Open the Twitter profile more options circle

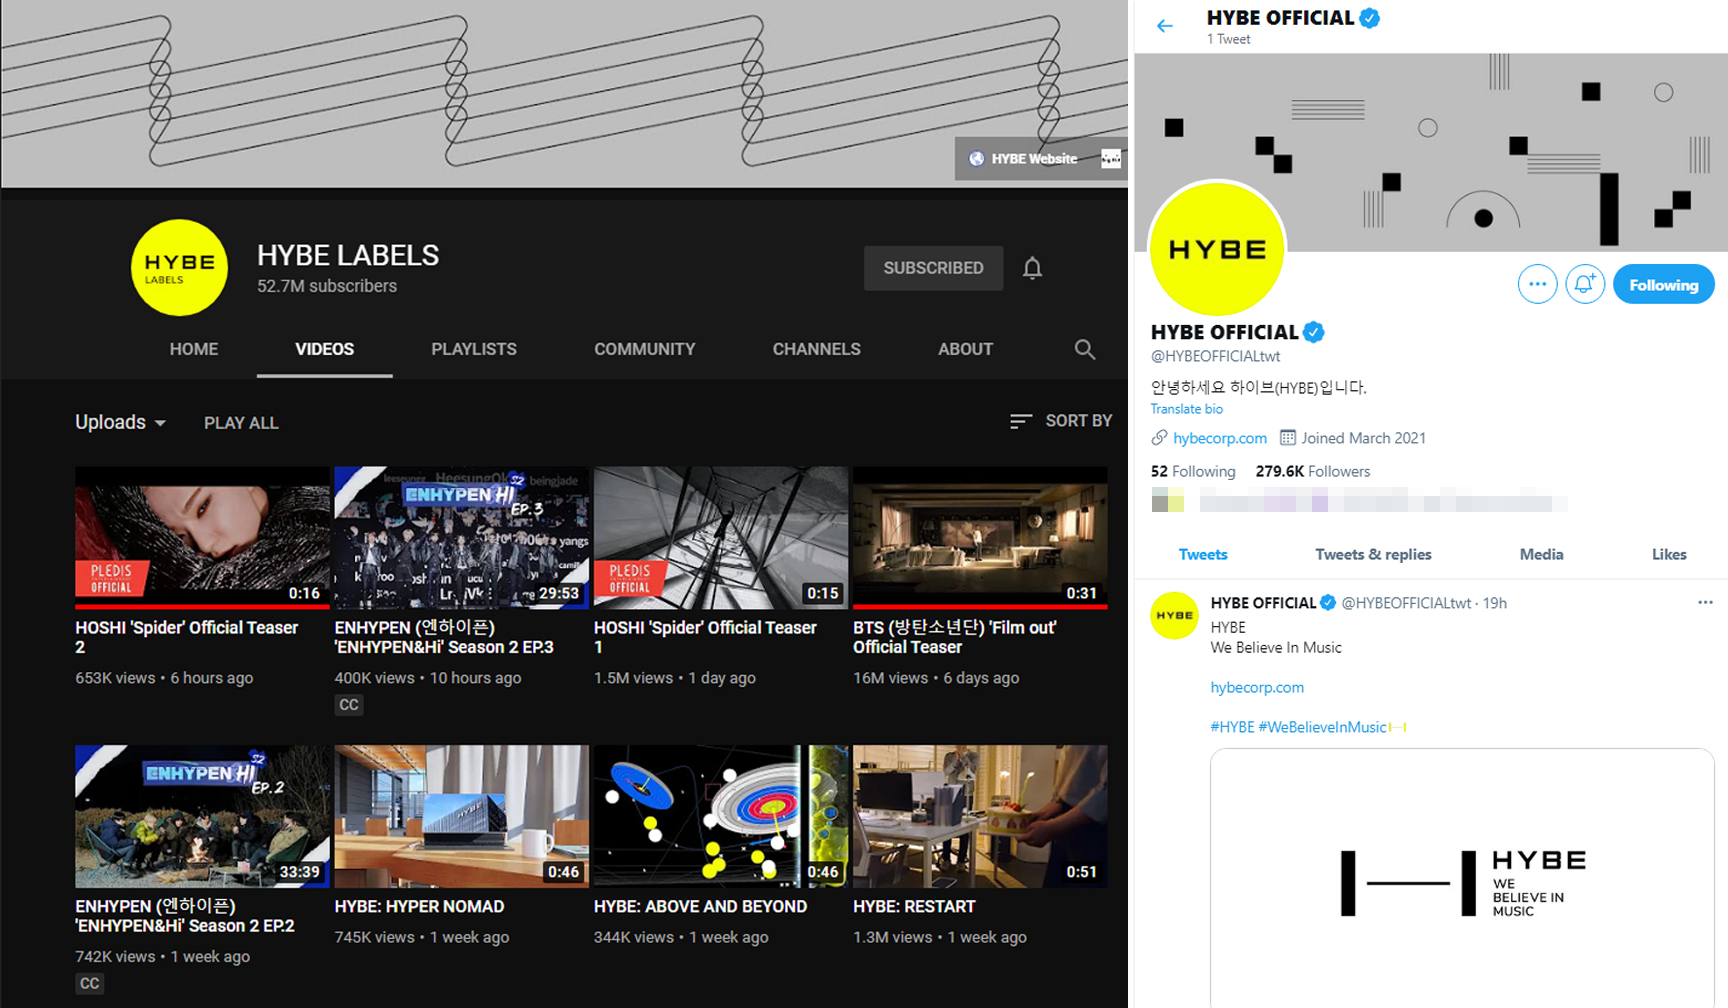coord(1537,284)
